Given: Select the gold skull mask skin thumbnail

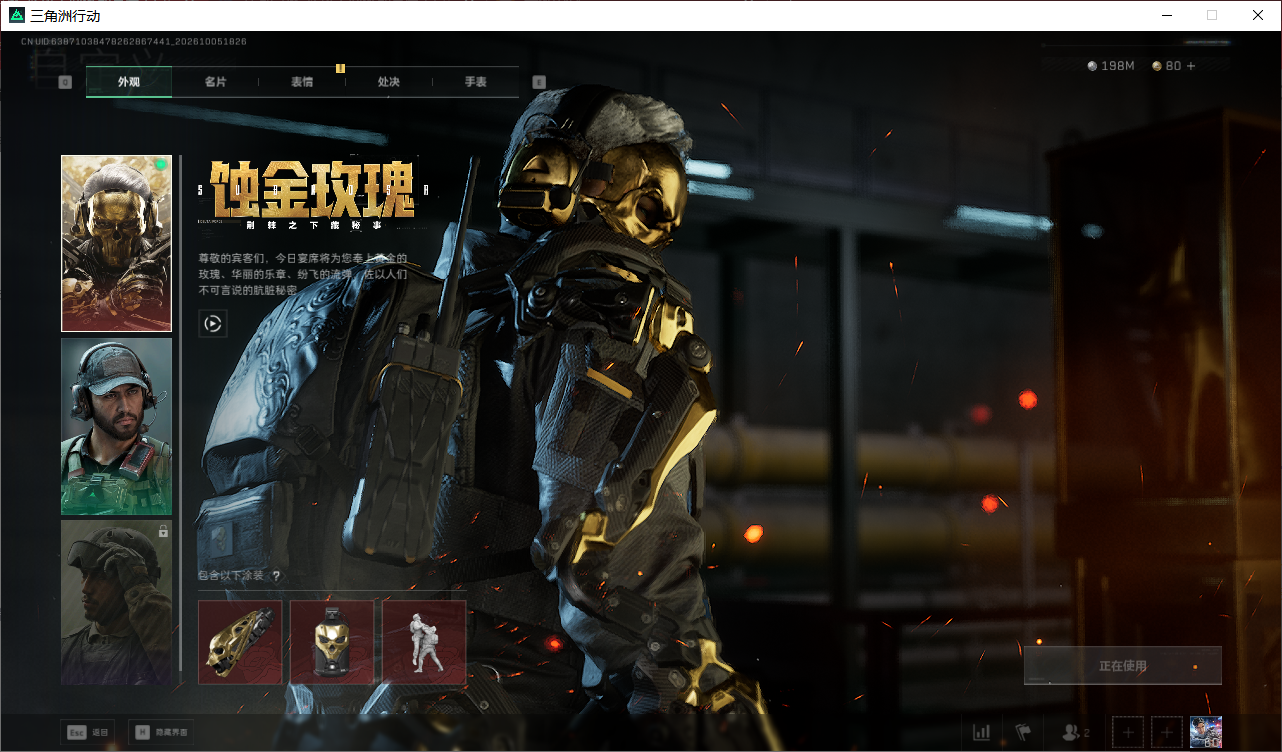Looking at the screenshot, I should [x=117, y=243].
